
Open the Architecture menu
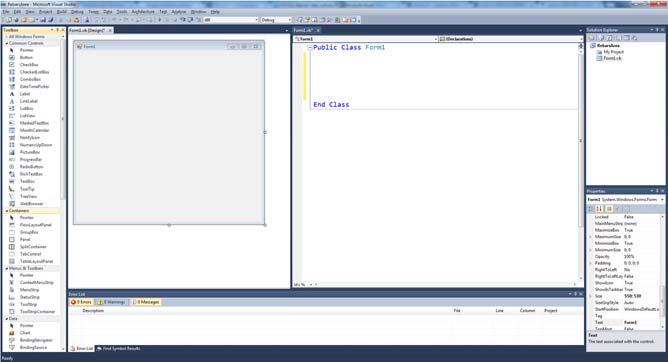click(x=143, y=12)
